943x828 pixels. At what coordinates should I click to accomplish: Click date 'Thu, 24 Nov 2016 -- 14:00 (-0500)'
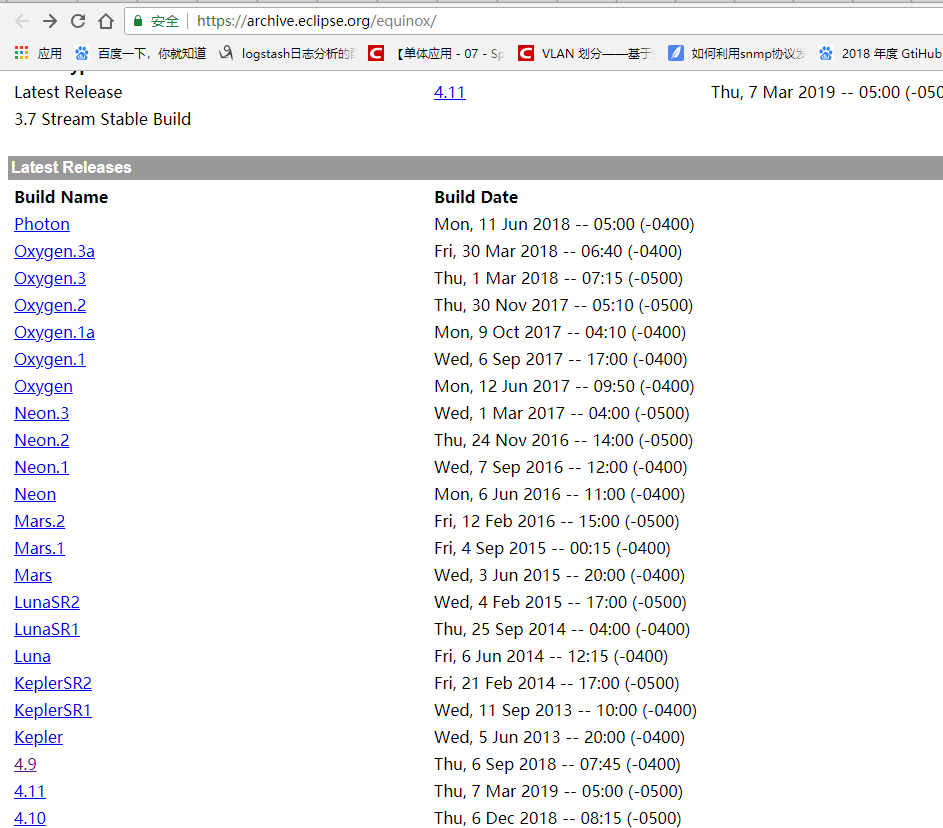(x=564, y=440)
